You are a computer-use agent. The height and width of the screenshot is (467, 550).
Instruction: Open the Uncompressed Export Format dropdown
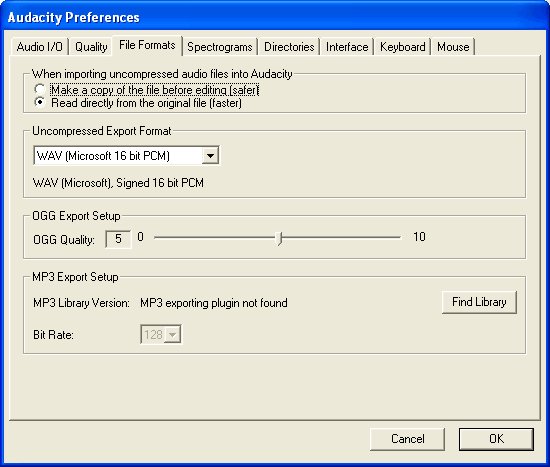pyautogui.click(x=127, y=155)
